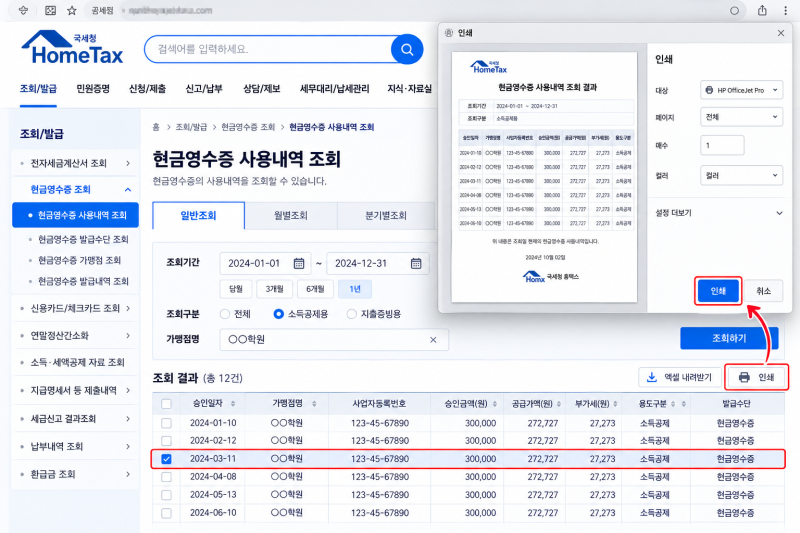Open the 컬러 dropdown in print dialog

coord(741,175)
